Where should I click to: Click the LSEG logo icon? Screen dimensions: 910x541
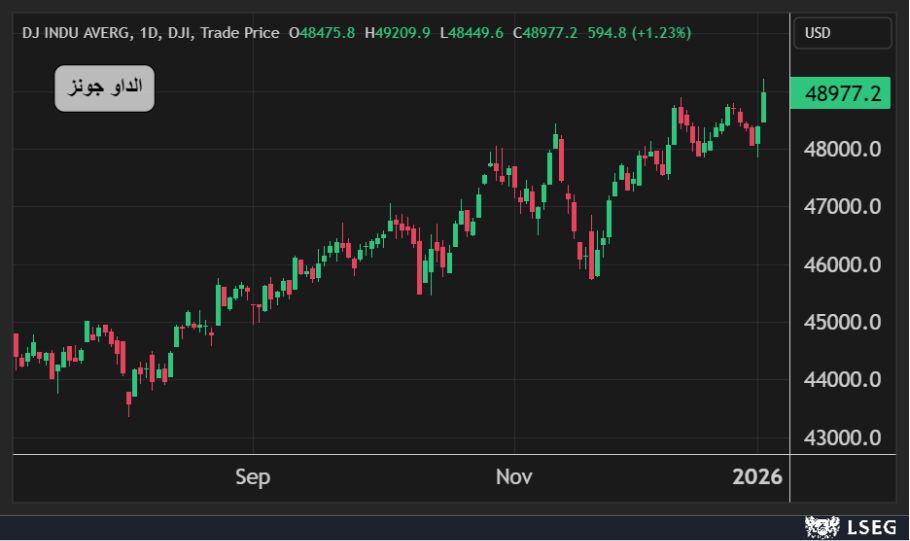coord(822,527)
